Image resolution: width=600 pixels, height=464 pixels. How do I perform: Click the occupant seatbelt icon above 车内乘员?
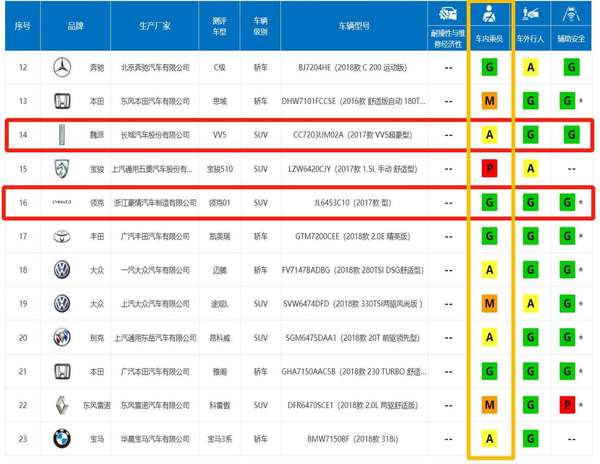click(x=489, y=13)
